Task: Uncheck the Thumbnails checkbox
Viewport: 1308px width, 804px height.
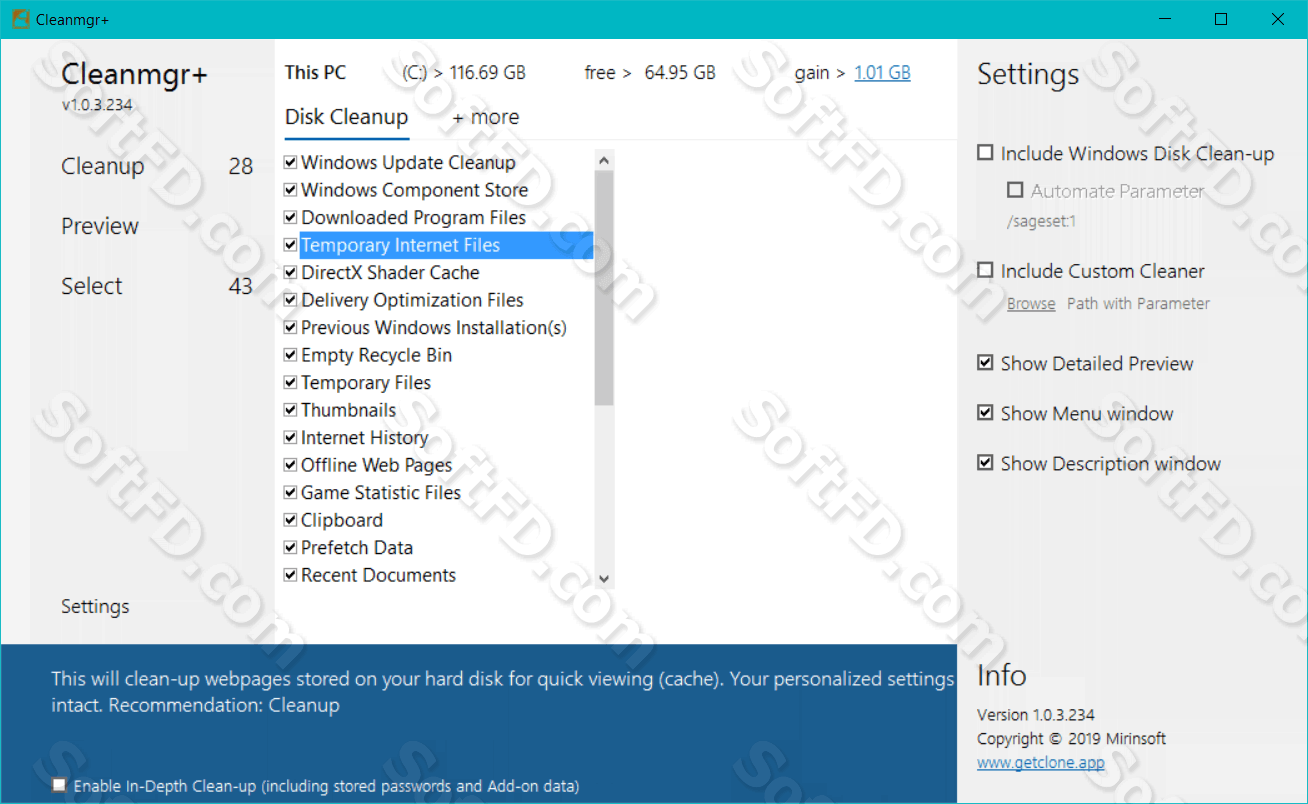Action: (x=291, y=409)
